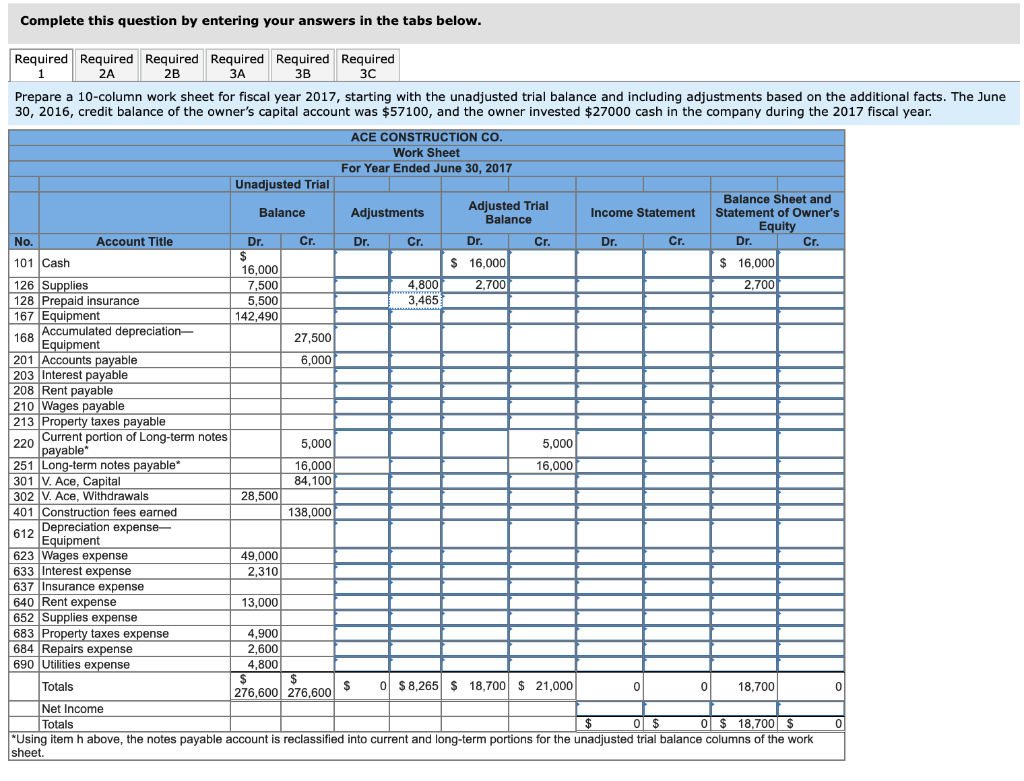Viewport: 1024px width, 781px height.
Task: Click the Accumulated depreciation adjustments credit cell
Action: click(x=415, y=337)
